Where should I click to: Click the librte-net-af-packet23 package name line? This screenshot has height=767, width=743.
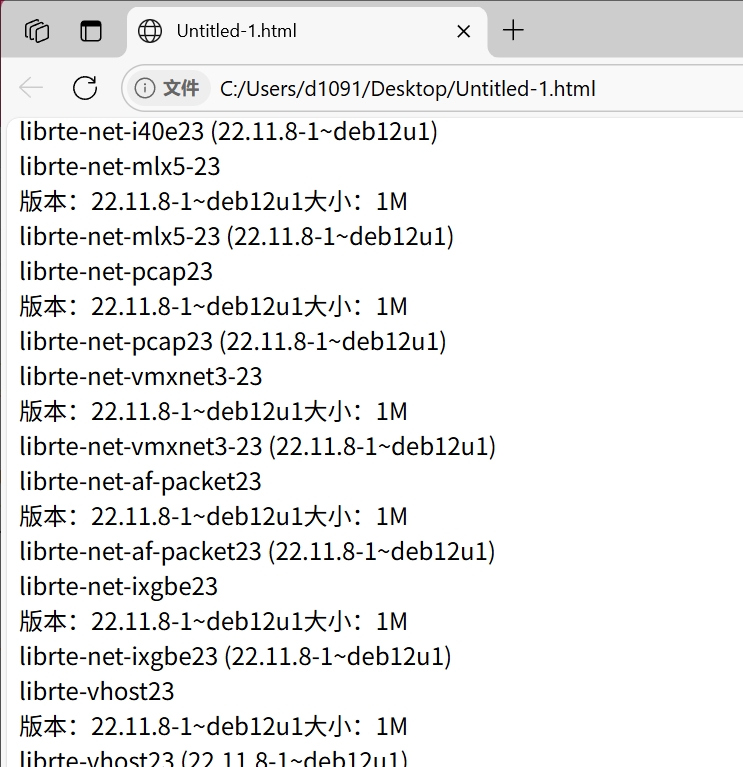click(140, 481)
